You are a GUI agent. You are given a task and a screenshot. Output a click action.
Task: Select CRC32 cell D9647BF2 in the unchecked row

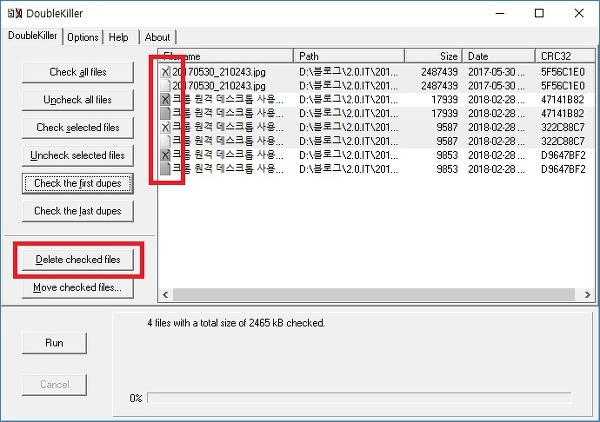pyautogui.click(x=562, y=169)
